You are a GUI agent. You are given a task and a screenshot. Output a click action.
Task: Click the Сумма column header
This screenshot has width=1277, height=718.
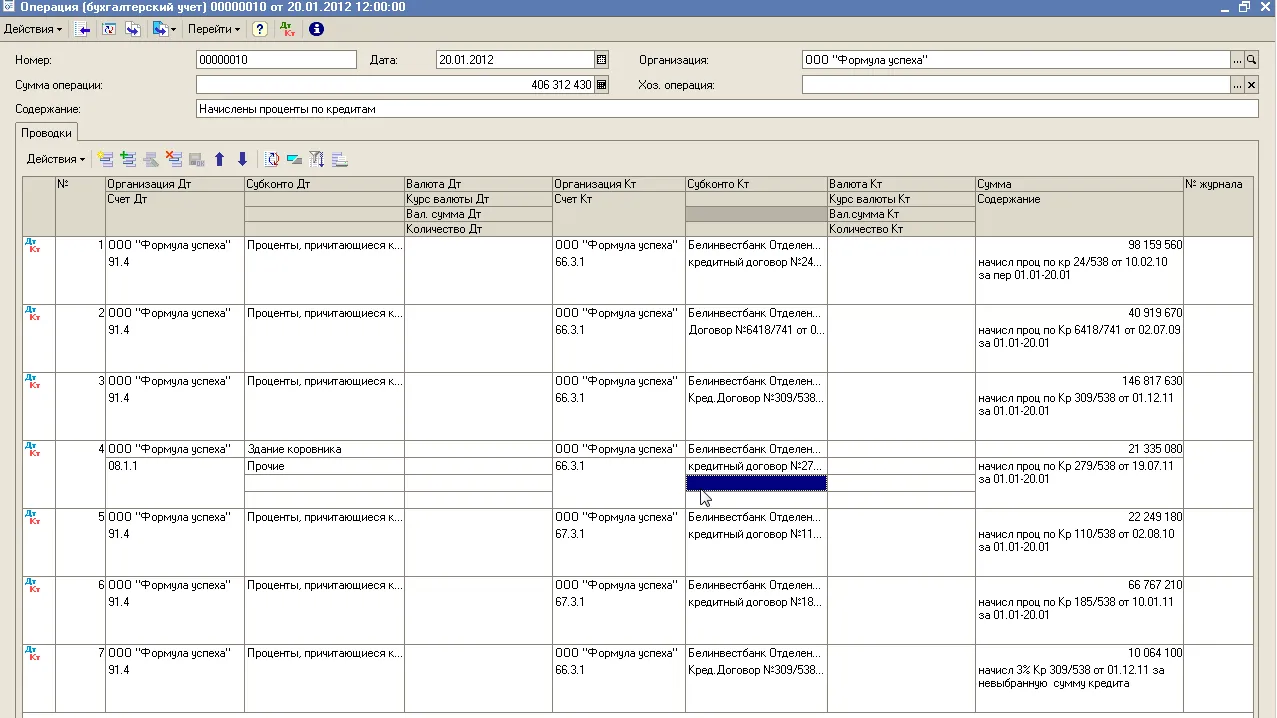tap(1080, 184)
